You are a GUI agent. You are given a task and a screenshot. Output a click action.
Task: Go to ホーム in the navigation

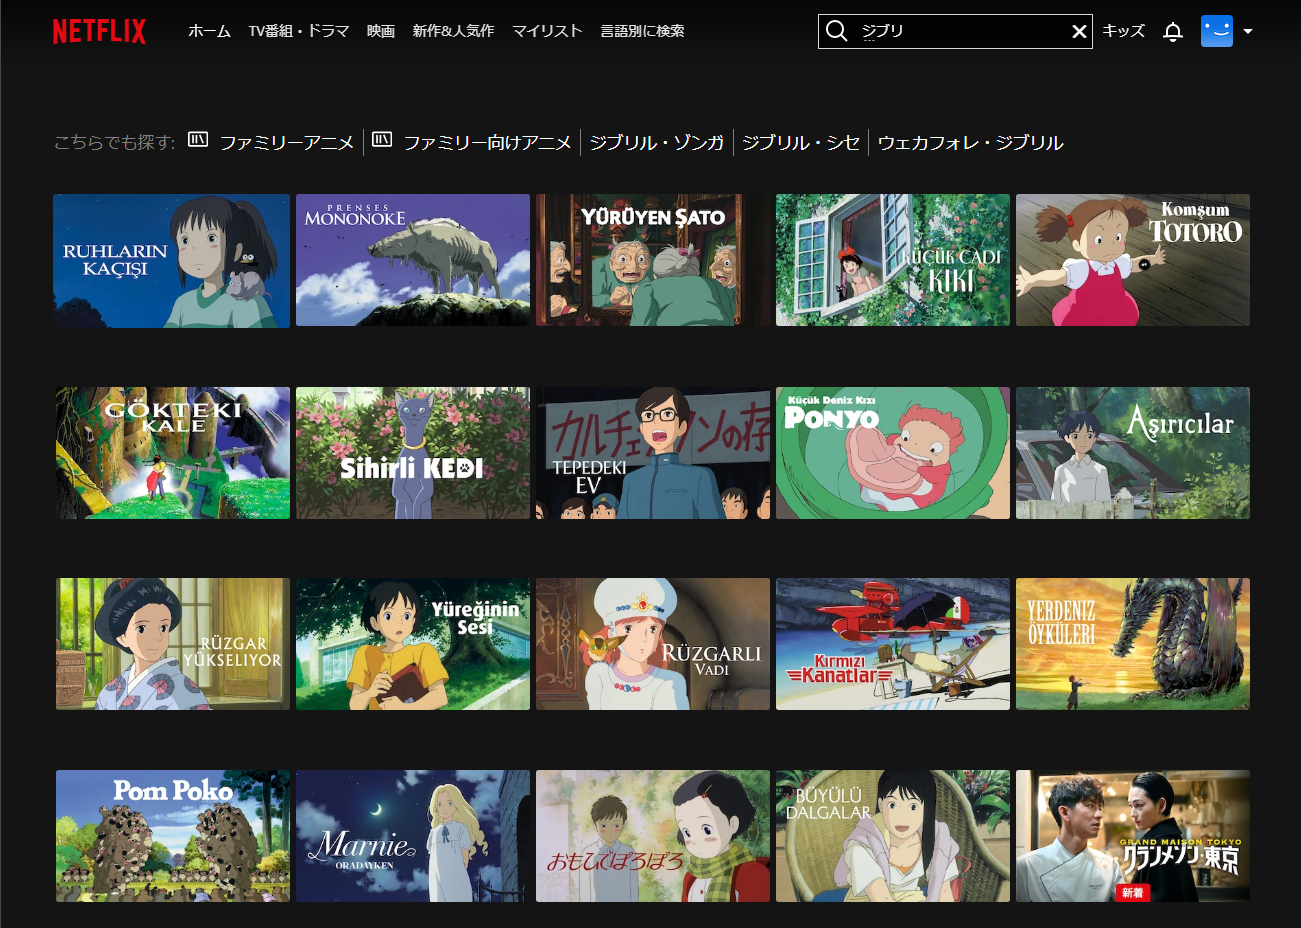(209, 31)
